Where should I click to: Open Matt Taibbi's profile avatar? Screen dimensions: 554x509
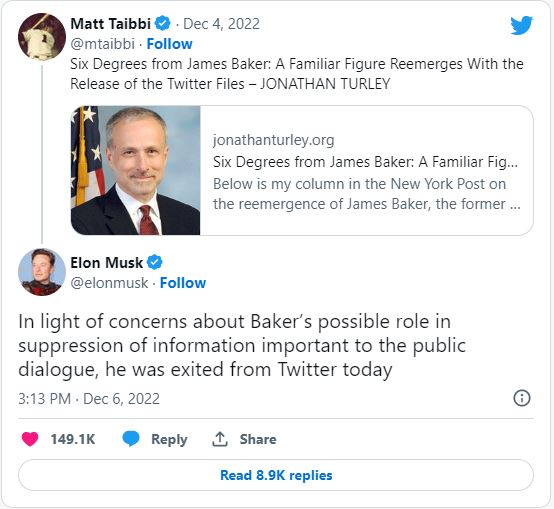42,37
